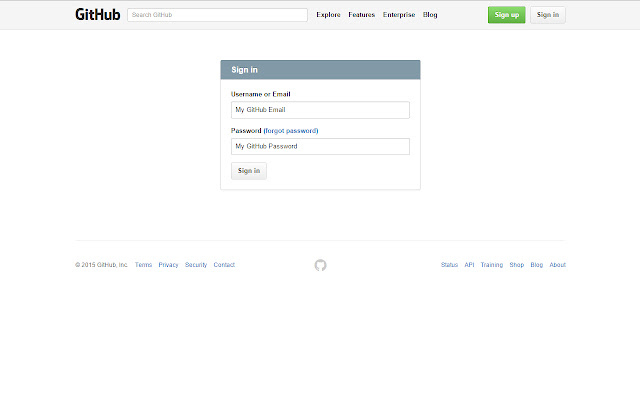Screen dimensions: 640x400
Task: Open the Training footer link
Action: coord(491,265)
